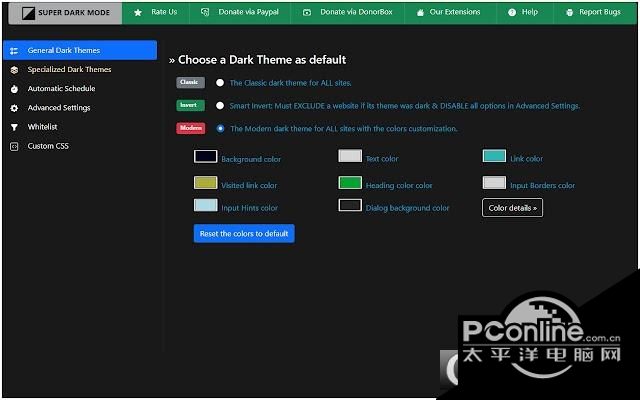The width and height of the screenshot is (640, 400).
Task: Click the 'Input Borders color' label text
Action: point(542,186)
